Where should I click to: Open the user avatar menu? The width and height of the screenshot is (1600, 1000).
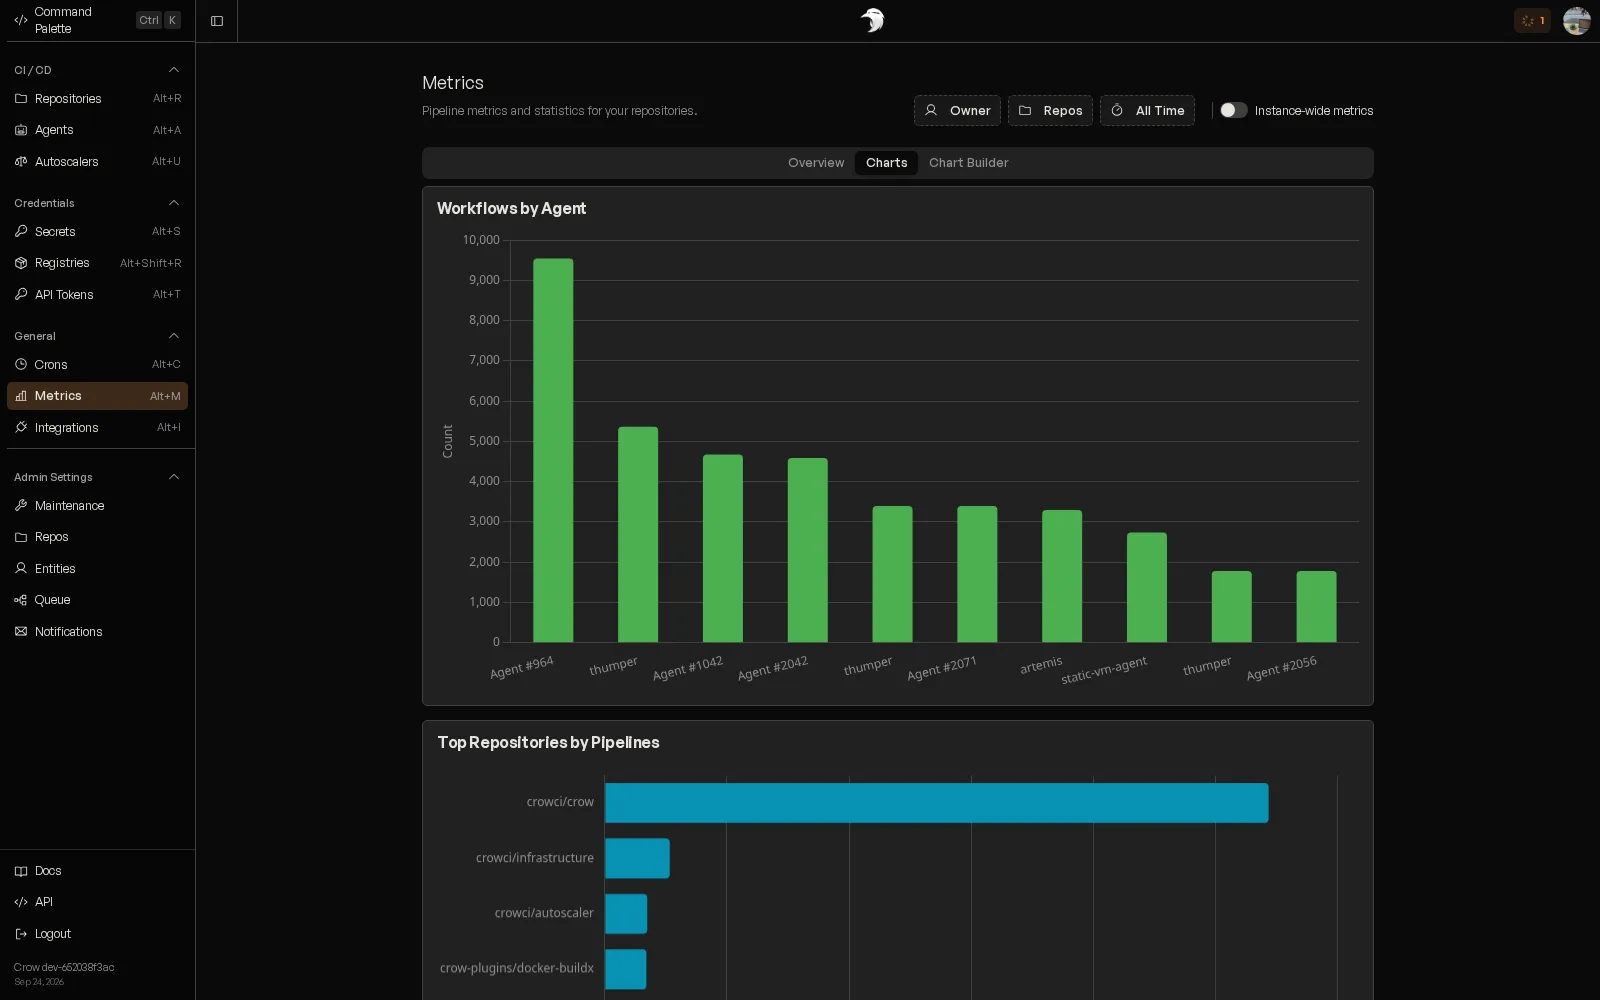[1577, 20]
